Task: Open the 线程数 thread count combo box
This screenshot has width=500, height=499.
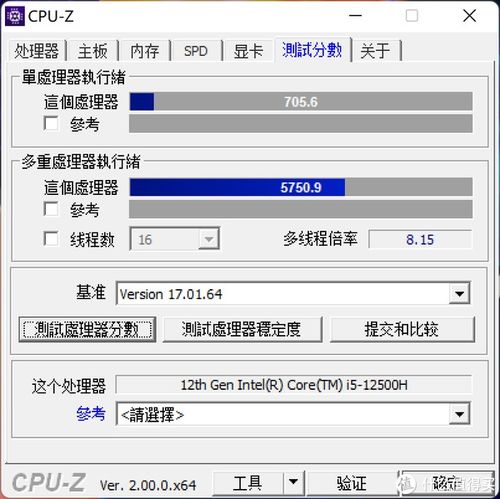Action: coord(175,239)
